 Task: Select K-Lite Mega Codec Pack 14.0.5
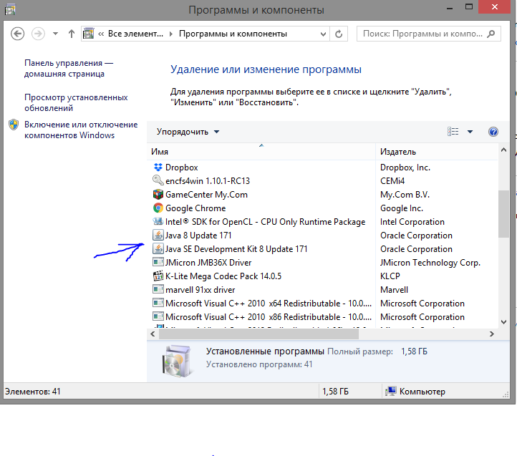223,276
